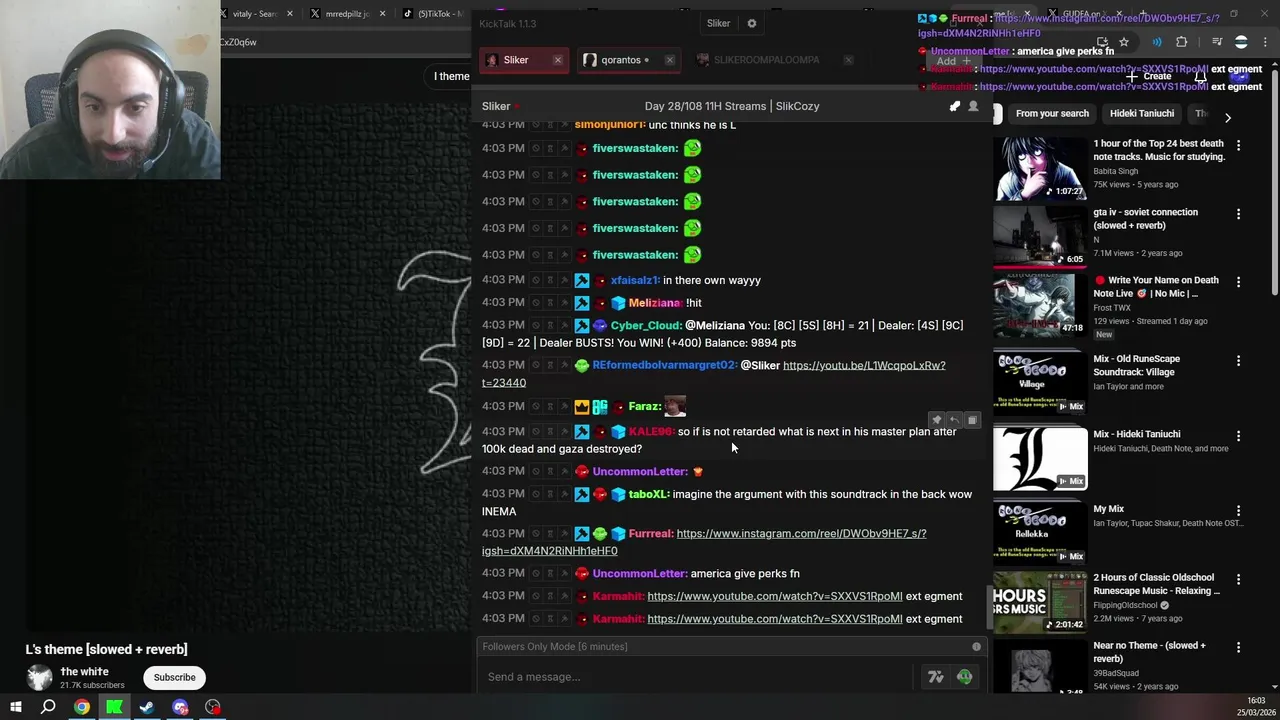Image resolution: width=1280 pixels, height=720 pixels.
Task: Open options for 2 Hours Classic Runescape Music
Action: click(x=1238, y=579)
